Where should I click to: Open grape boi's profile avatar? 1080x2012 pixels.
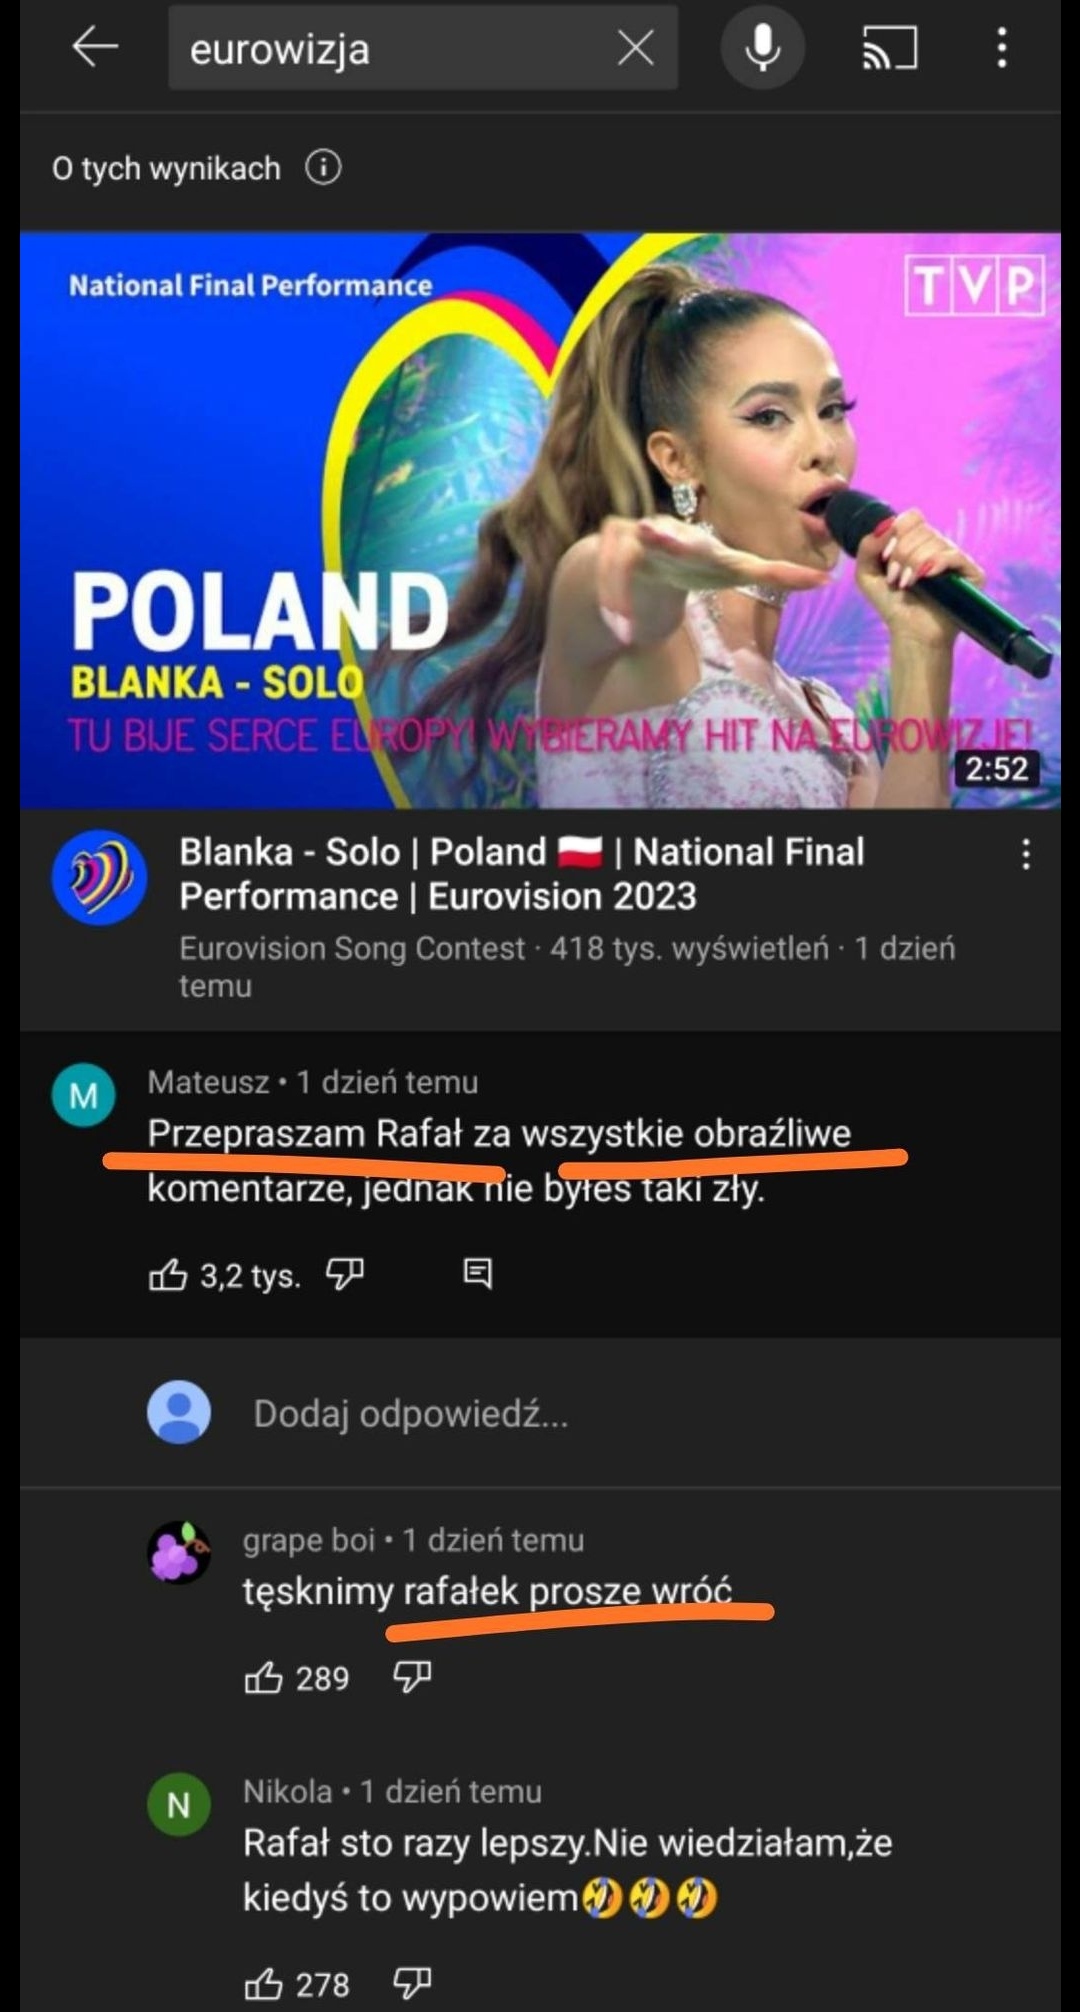coord(179,1553)
